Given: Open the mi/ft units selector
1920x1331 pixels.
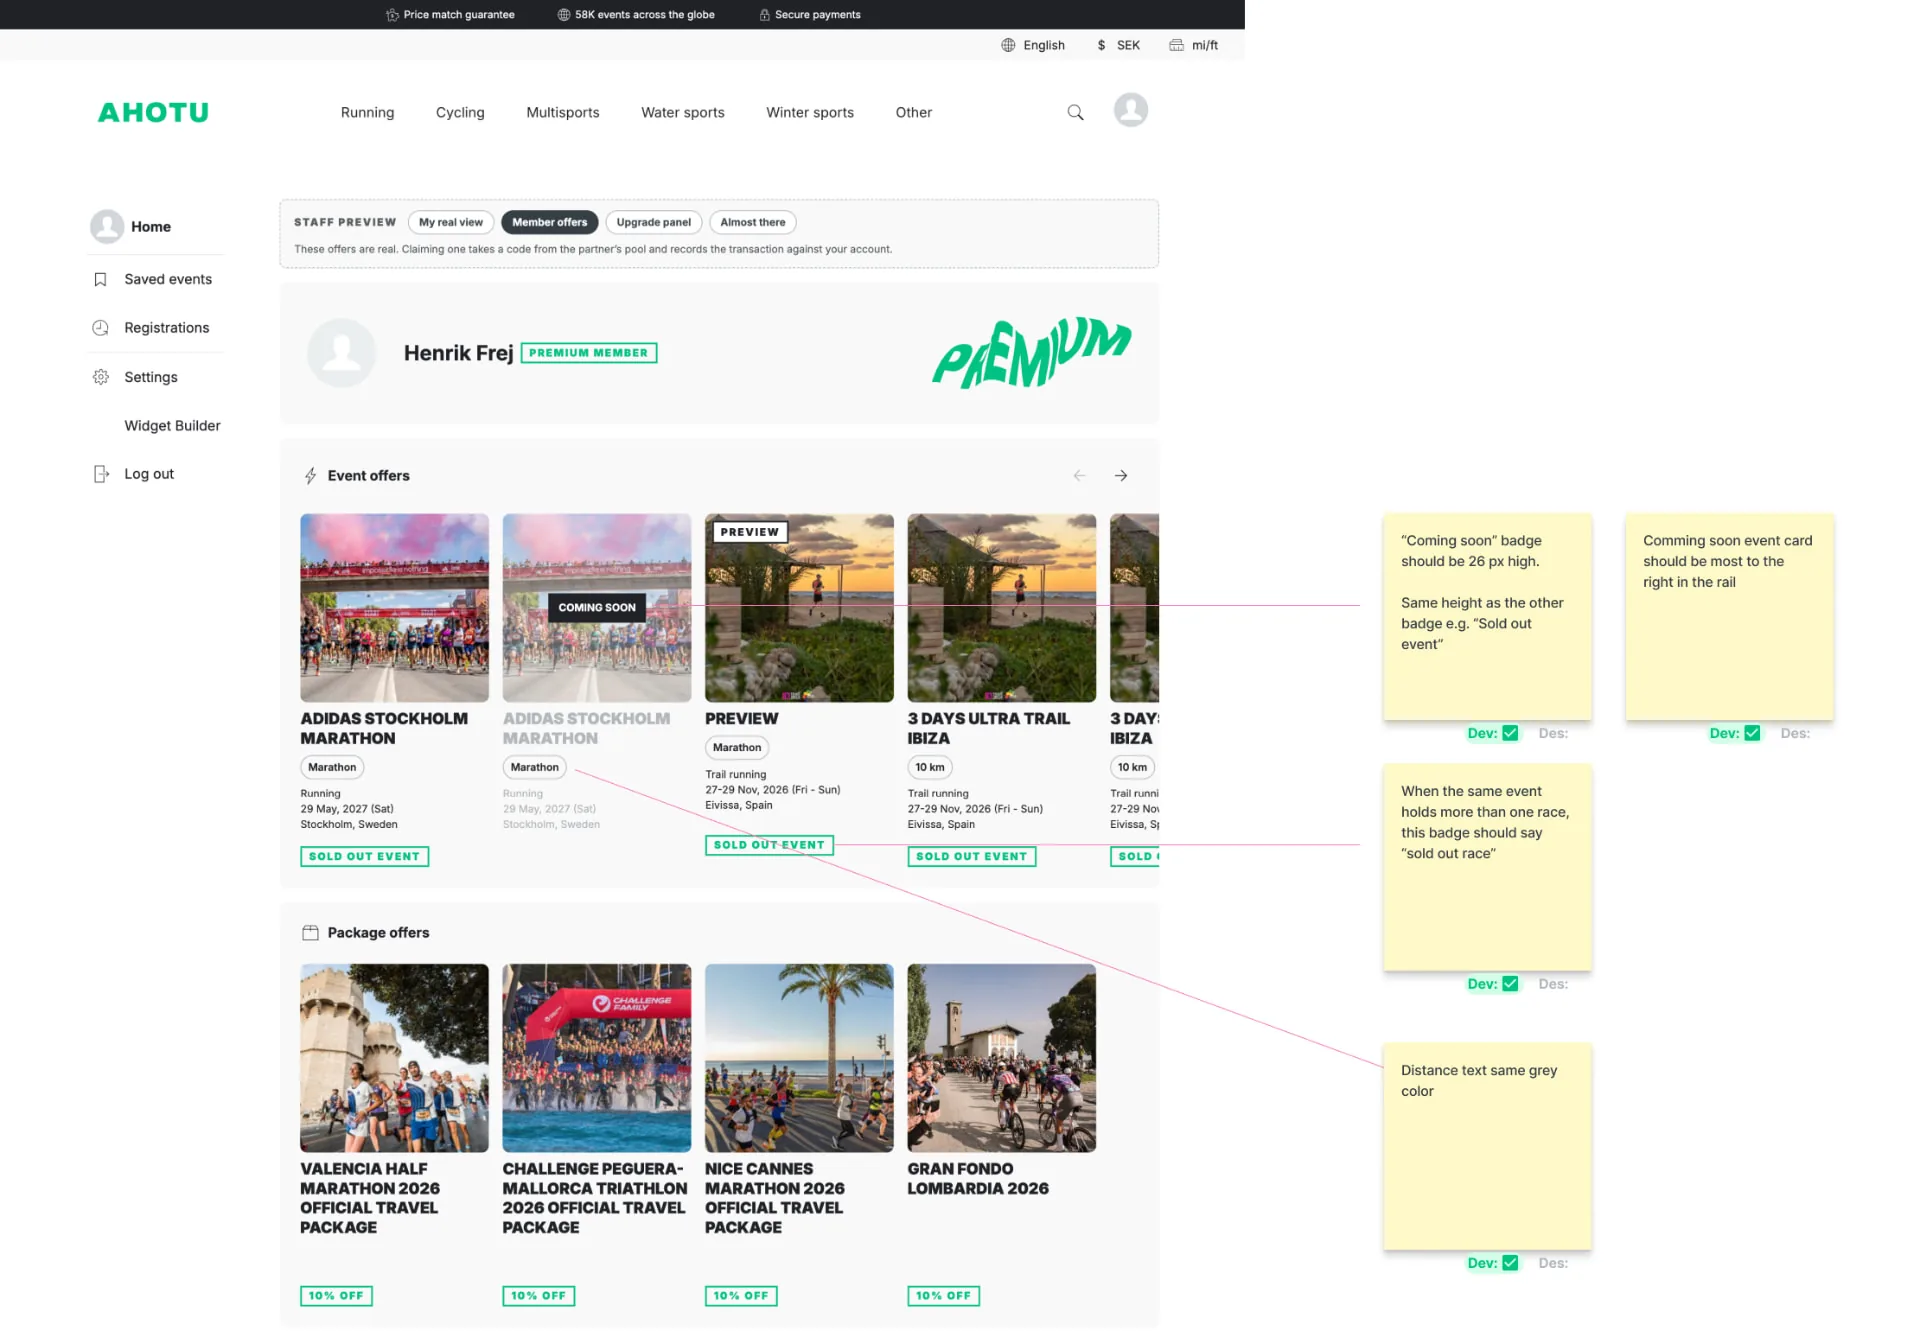Looking at the screenshot, I should click(1194, 45).
